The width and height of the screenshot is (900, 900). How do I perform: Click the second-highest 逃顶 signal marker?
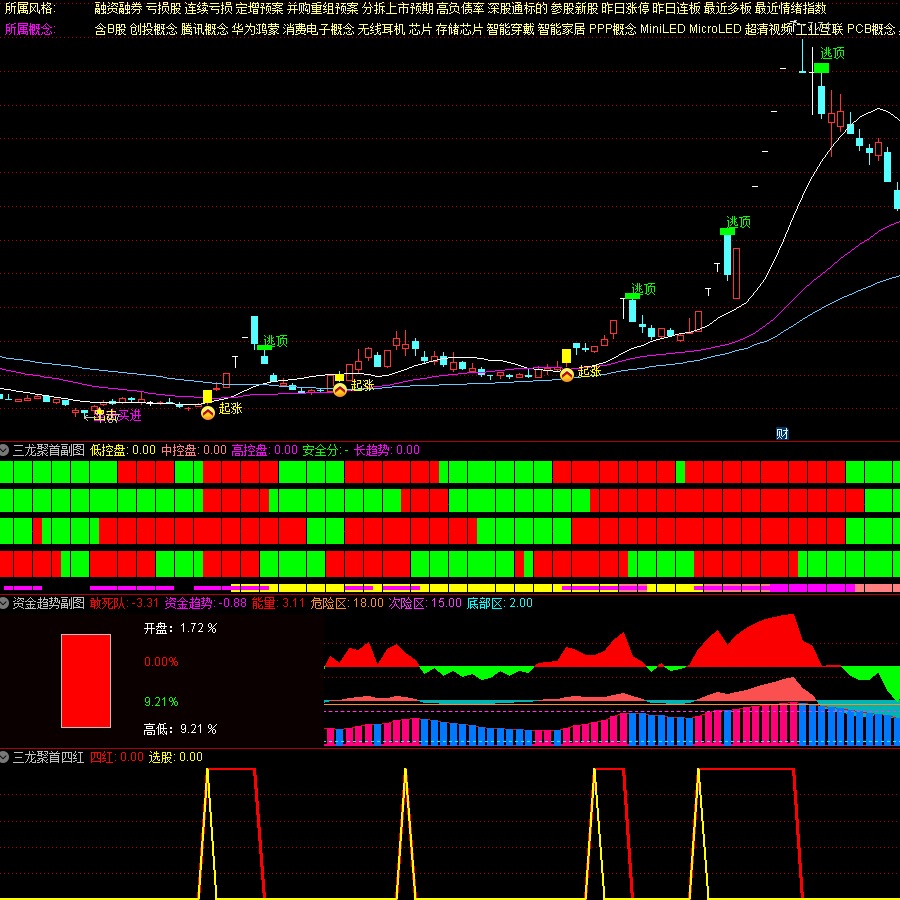click(728, 231)
